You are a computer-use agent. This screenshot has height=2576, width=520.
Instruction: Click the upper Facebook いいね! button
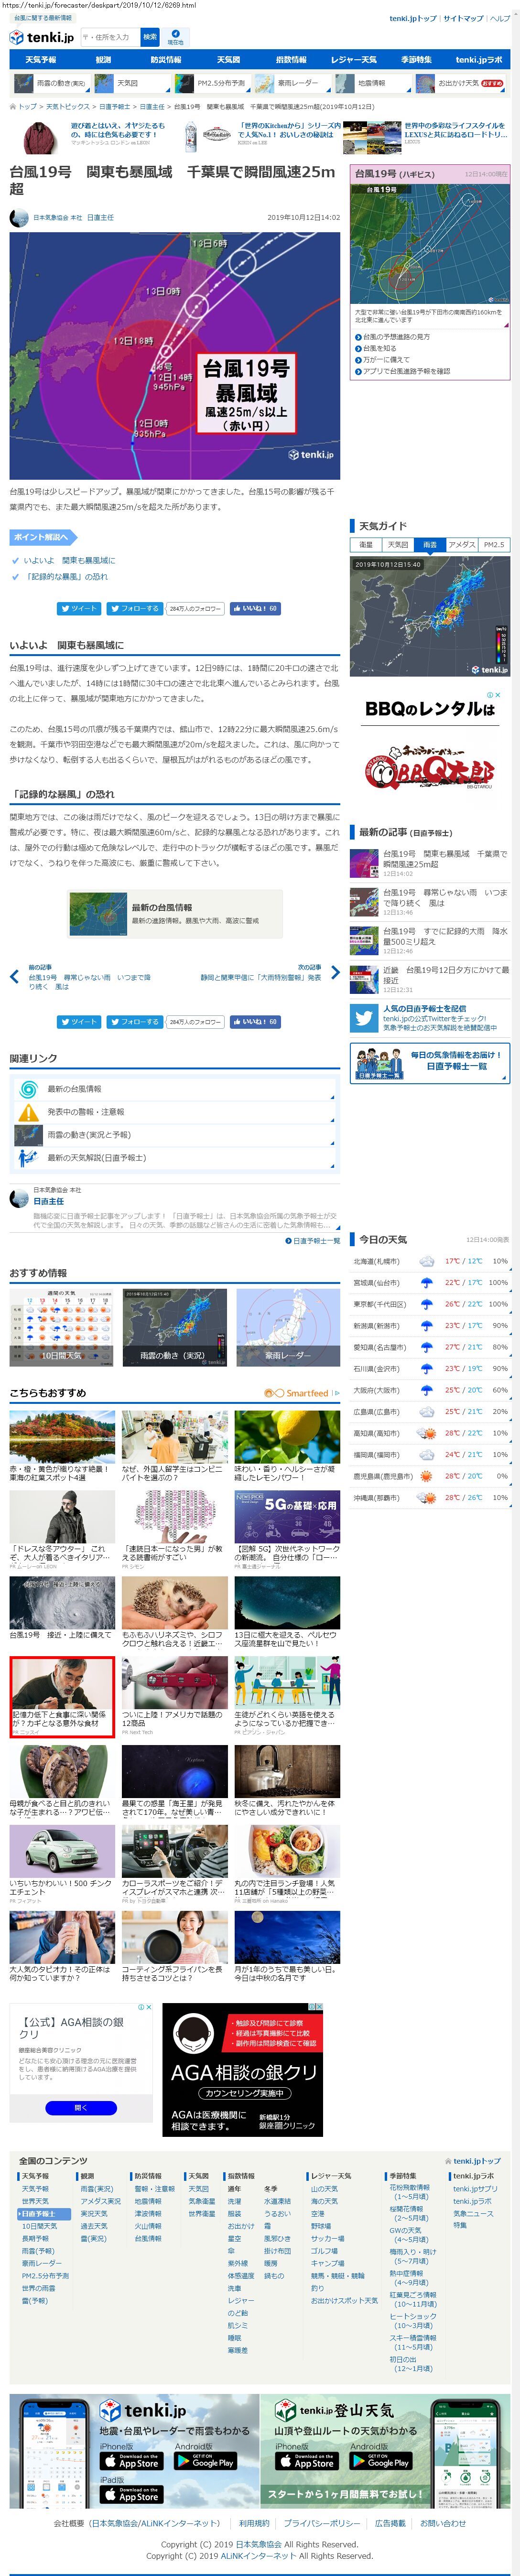pyautogui.click(x=255, y=608)
